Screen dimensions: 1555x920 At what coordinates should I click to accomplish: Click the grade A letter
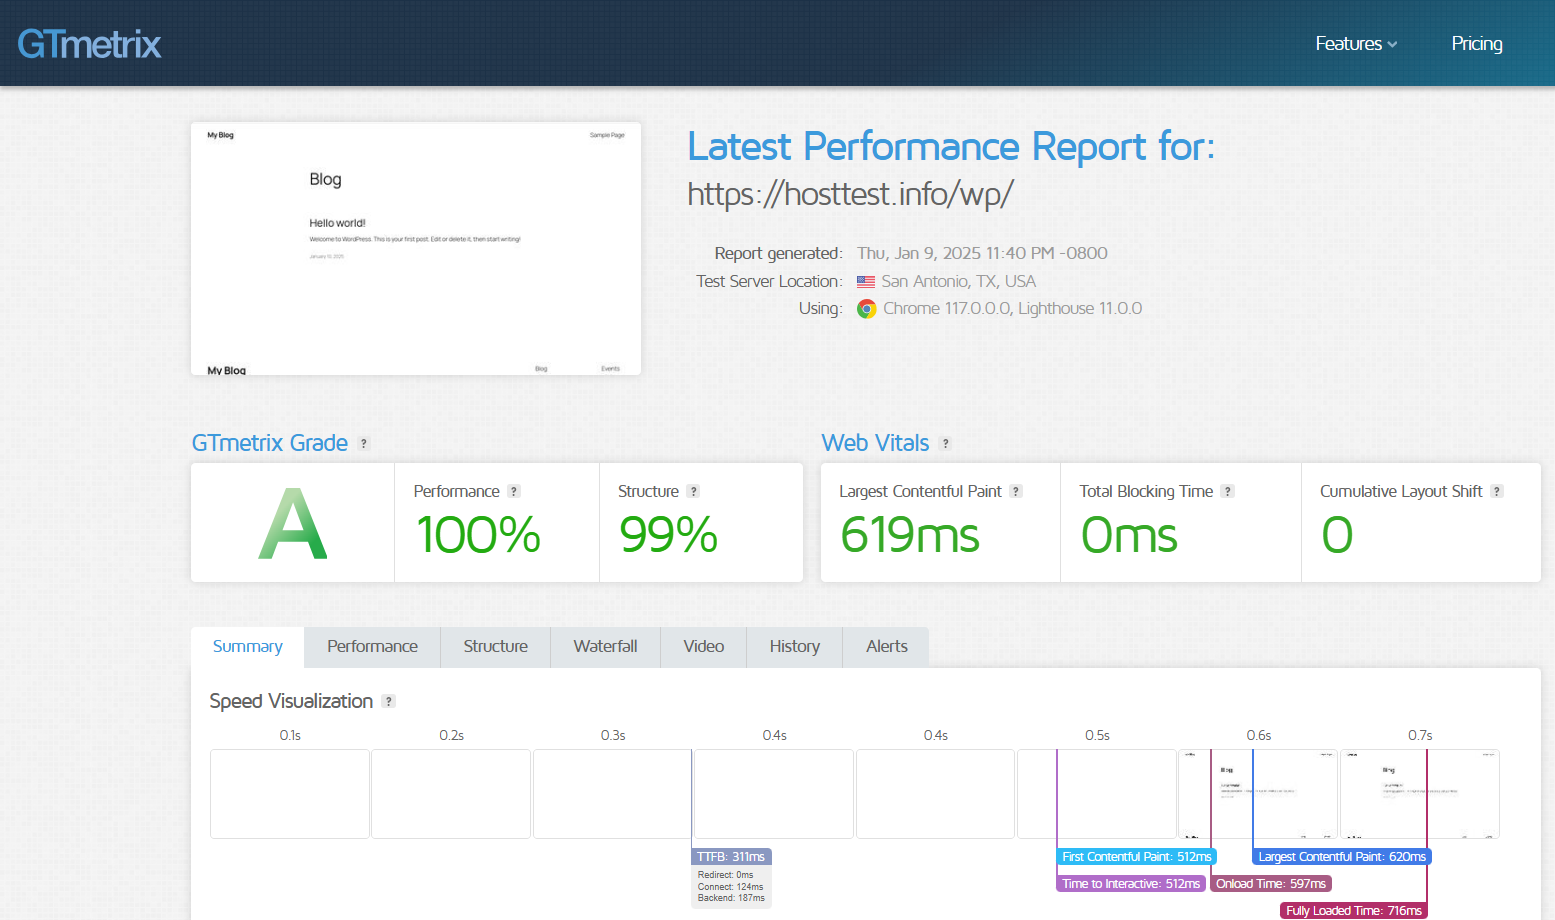point(292,524)
